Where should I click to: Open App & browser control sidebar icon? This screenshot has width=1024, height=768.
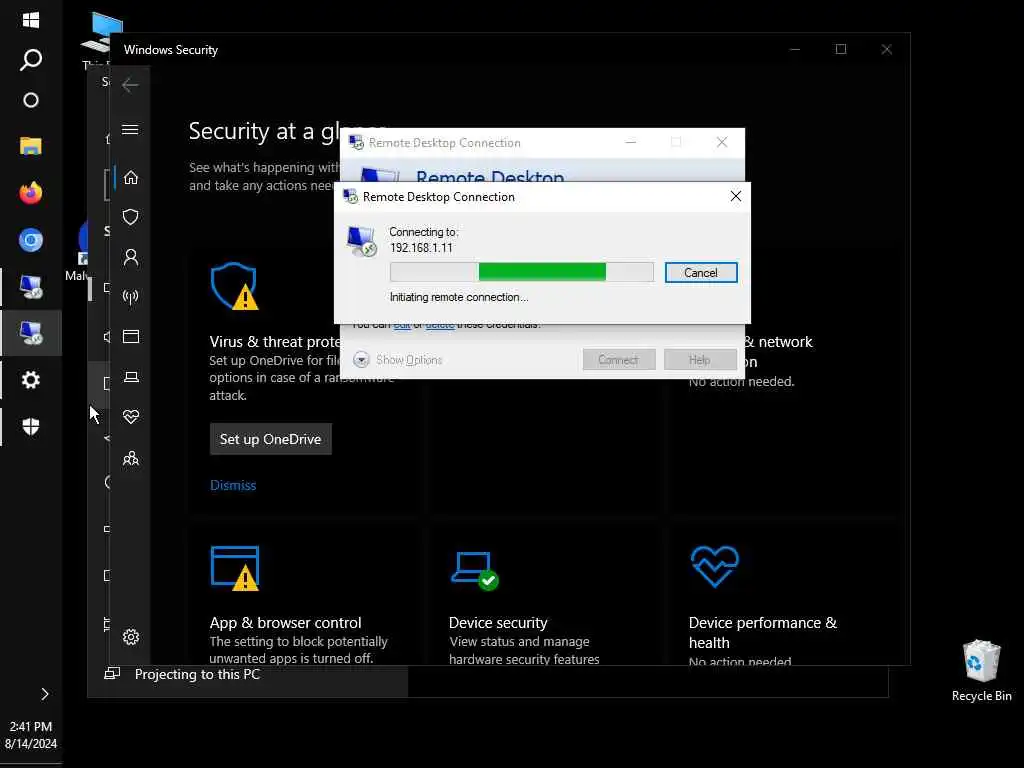click(131, 337)
